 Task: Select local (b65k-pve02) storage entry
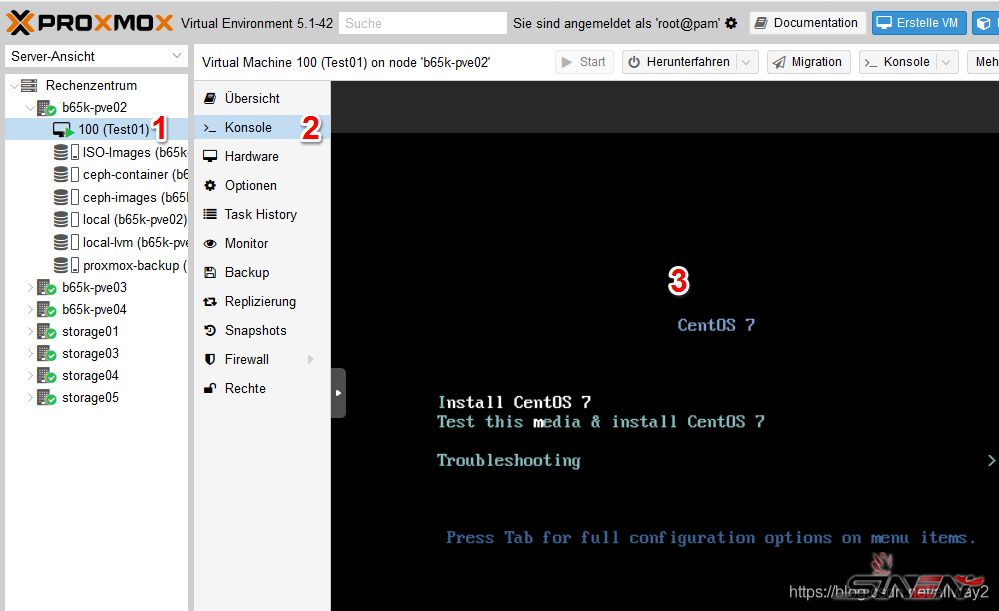click(96, 220)
